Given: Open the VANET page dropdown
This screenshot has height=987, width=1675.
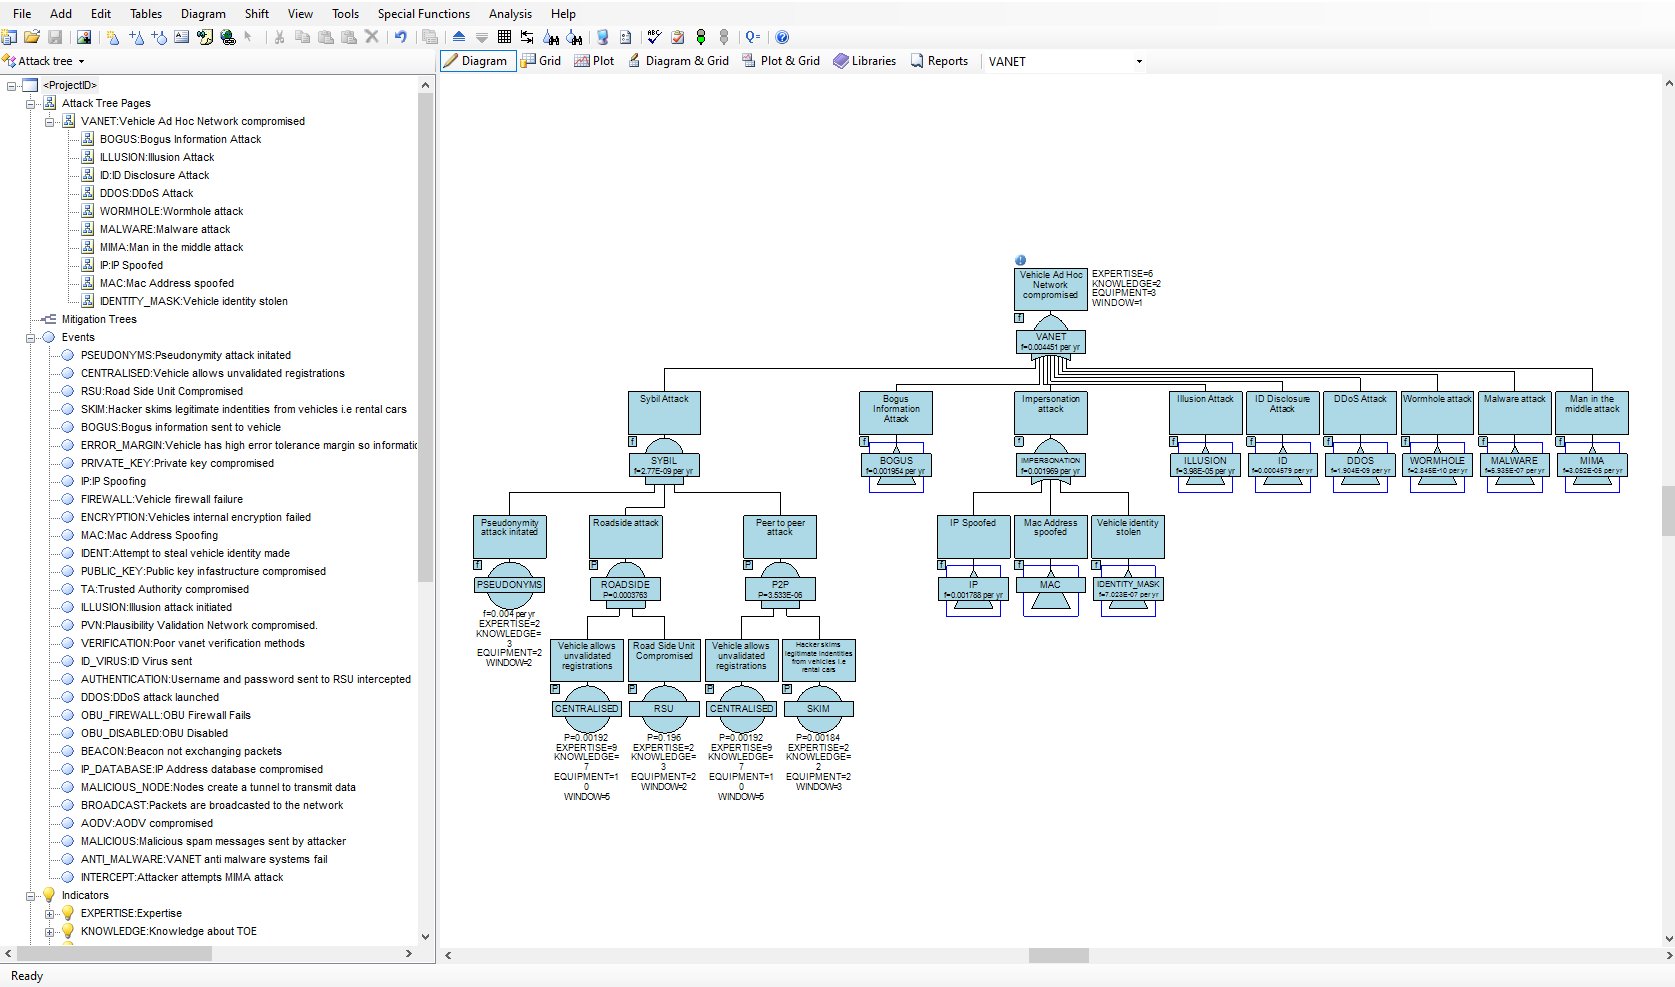Looking at the screenshot, I should 1138,62.
